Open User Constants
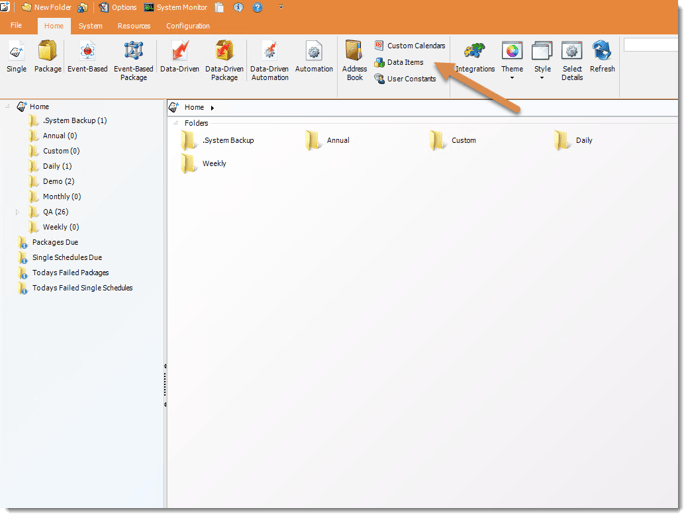Screen dimensions: 688x518 [405, 79]
